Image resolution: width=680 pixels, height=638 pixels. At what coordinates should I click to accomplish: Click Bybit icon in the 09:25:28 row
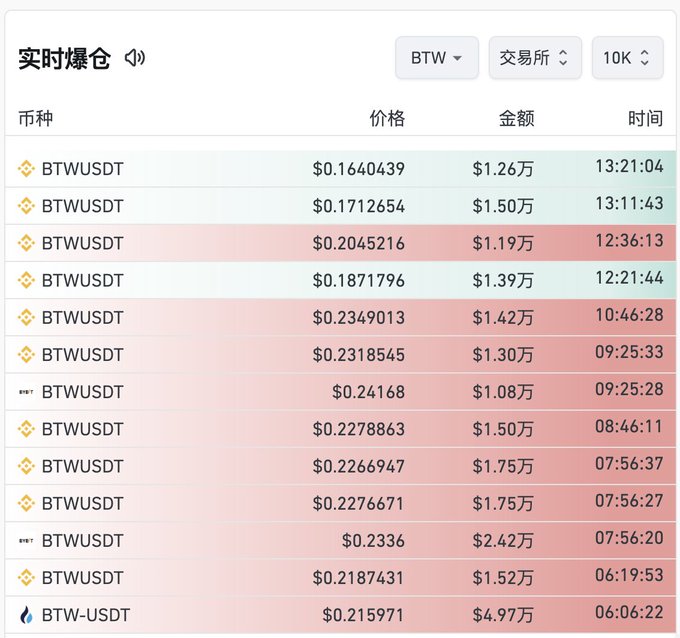tap(26, 392)
